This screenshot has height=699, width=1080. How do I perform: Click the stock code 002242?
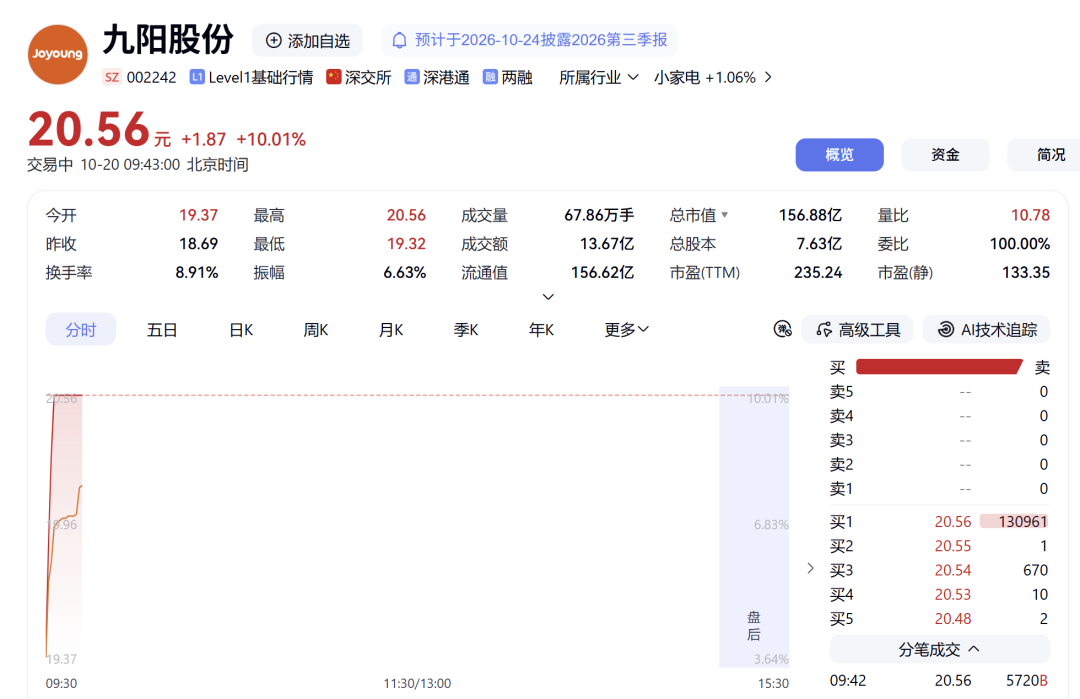(152, 77)
